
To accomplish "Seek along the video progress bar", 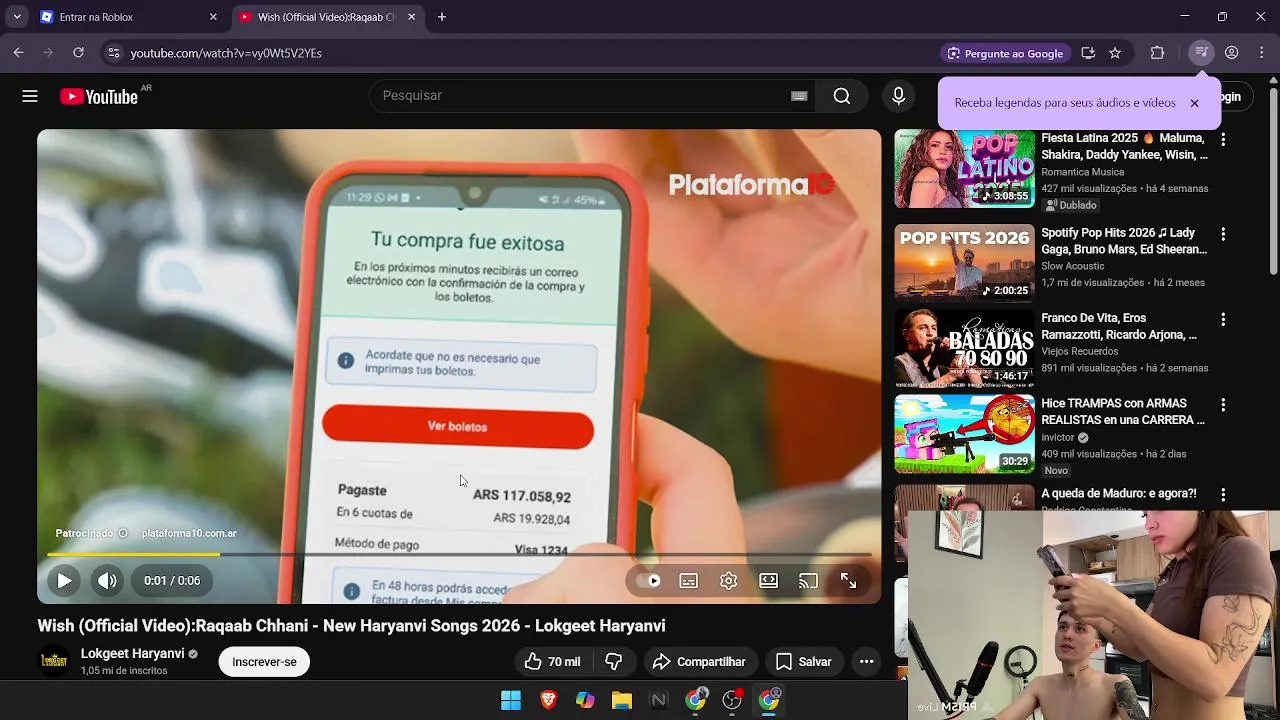I will pos(459,554).
